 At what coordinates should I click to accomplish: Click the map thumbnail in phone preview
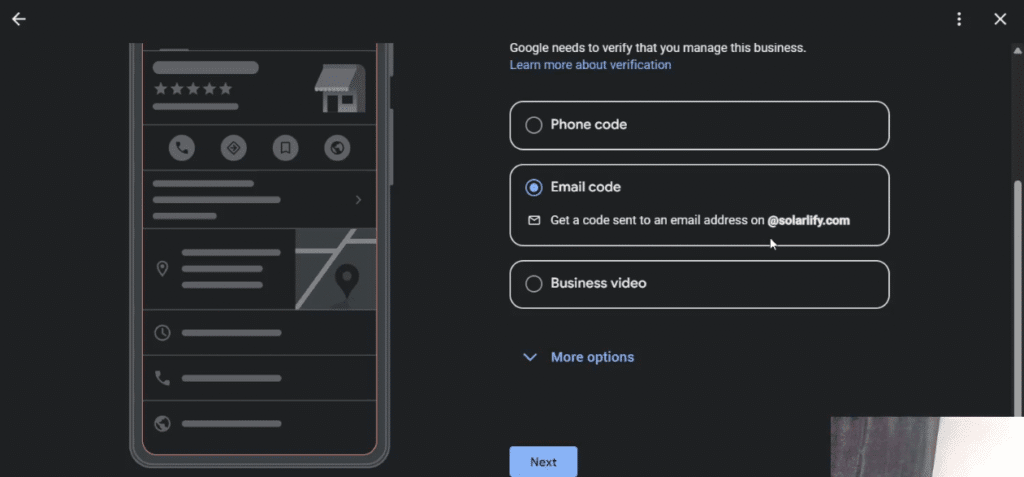click(335, 269)
